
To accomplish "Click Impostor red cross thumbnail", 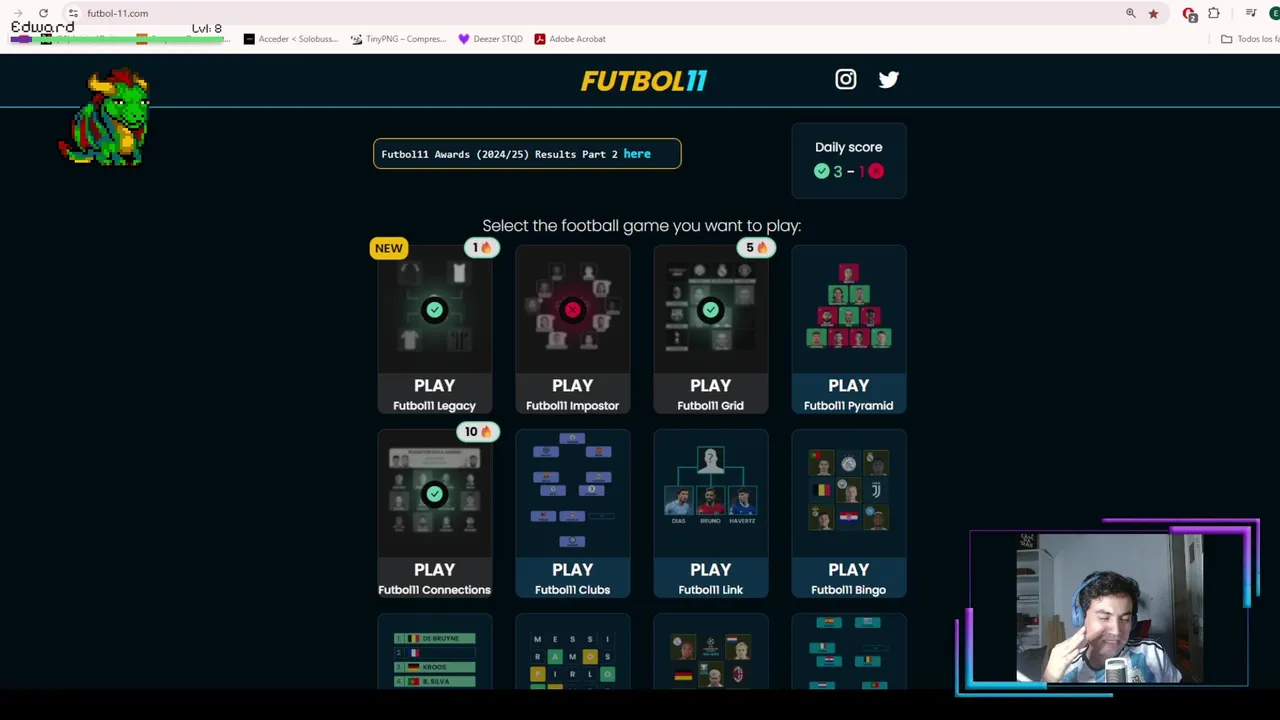I will coord(572,310).
